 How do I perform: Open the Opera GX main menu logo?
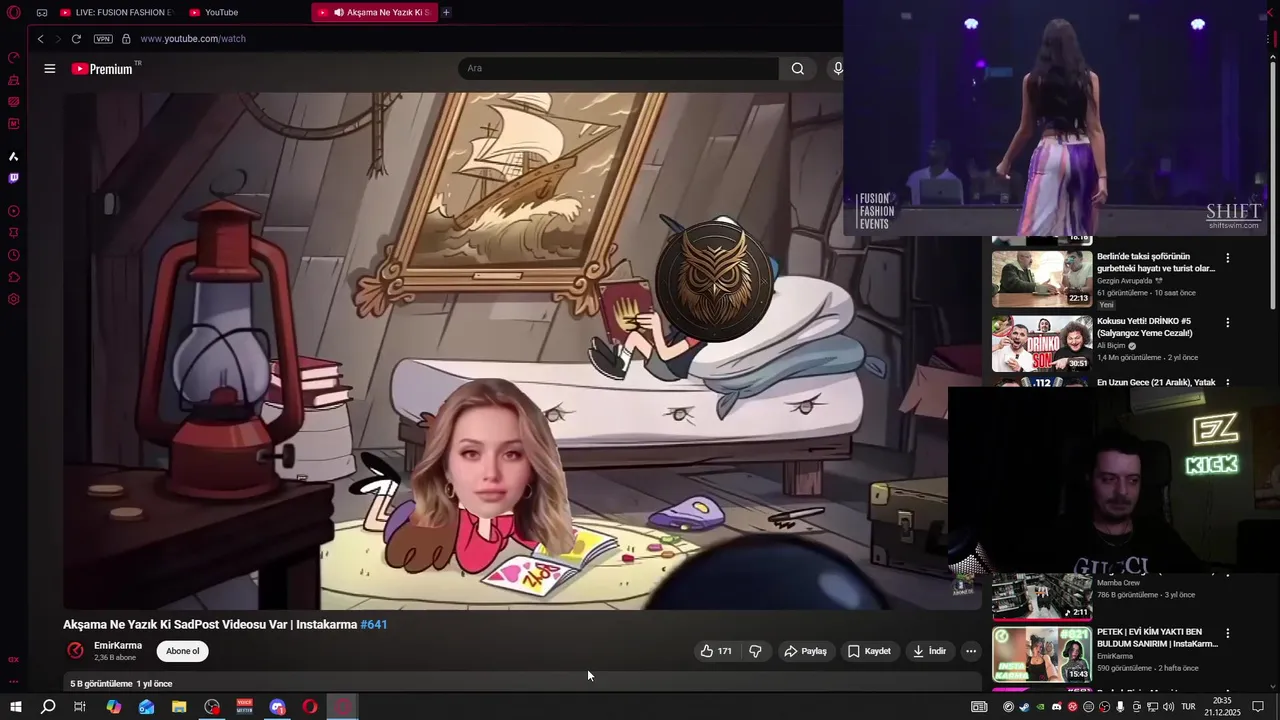tap(14, 12)
